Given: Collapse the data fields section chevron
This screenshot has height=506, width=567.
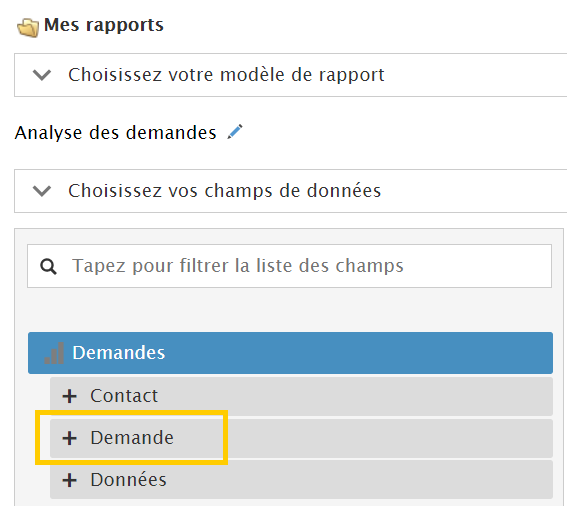Looking at the screenshot, I should pos(42,191).
